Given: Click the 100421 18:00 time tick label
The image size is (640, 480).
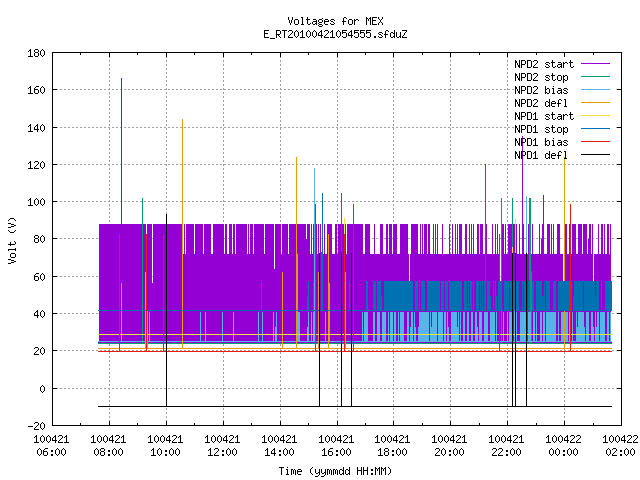Looking at the screenshot, I should pos(392,446).
